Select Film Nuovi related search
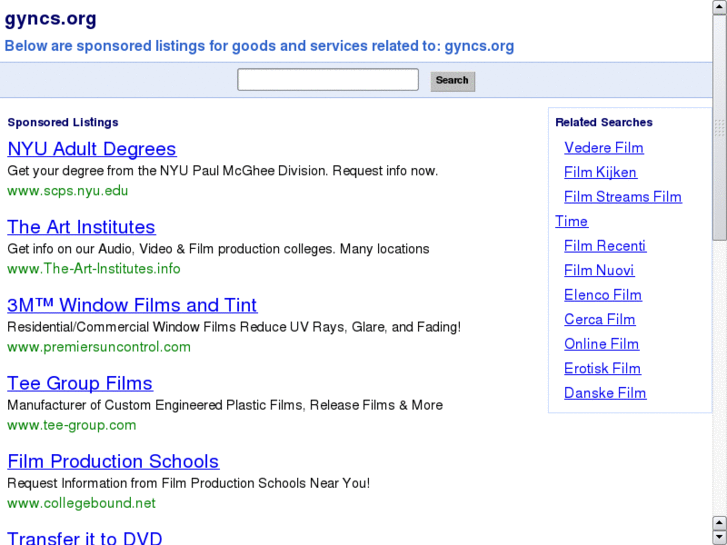The width and height of the screenshot is (727, 545). [x=599, y=270]
